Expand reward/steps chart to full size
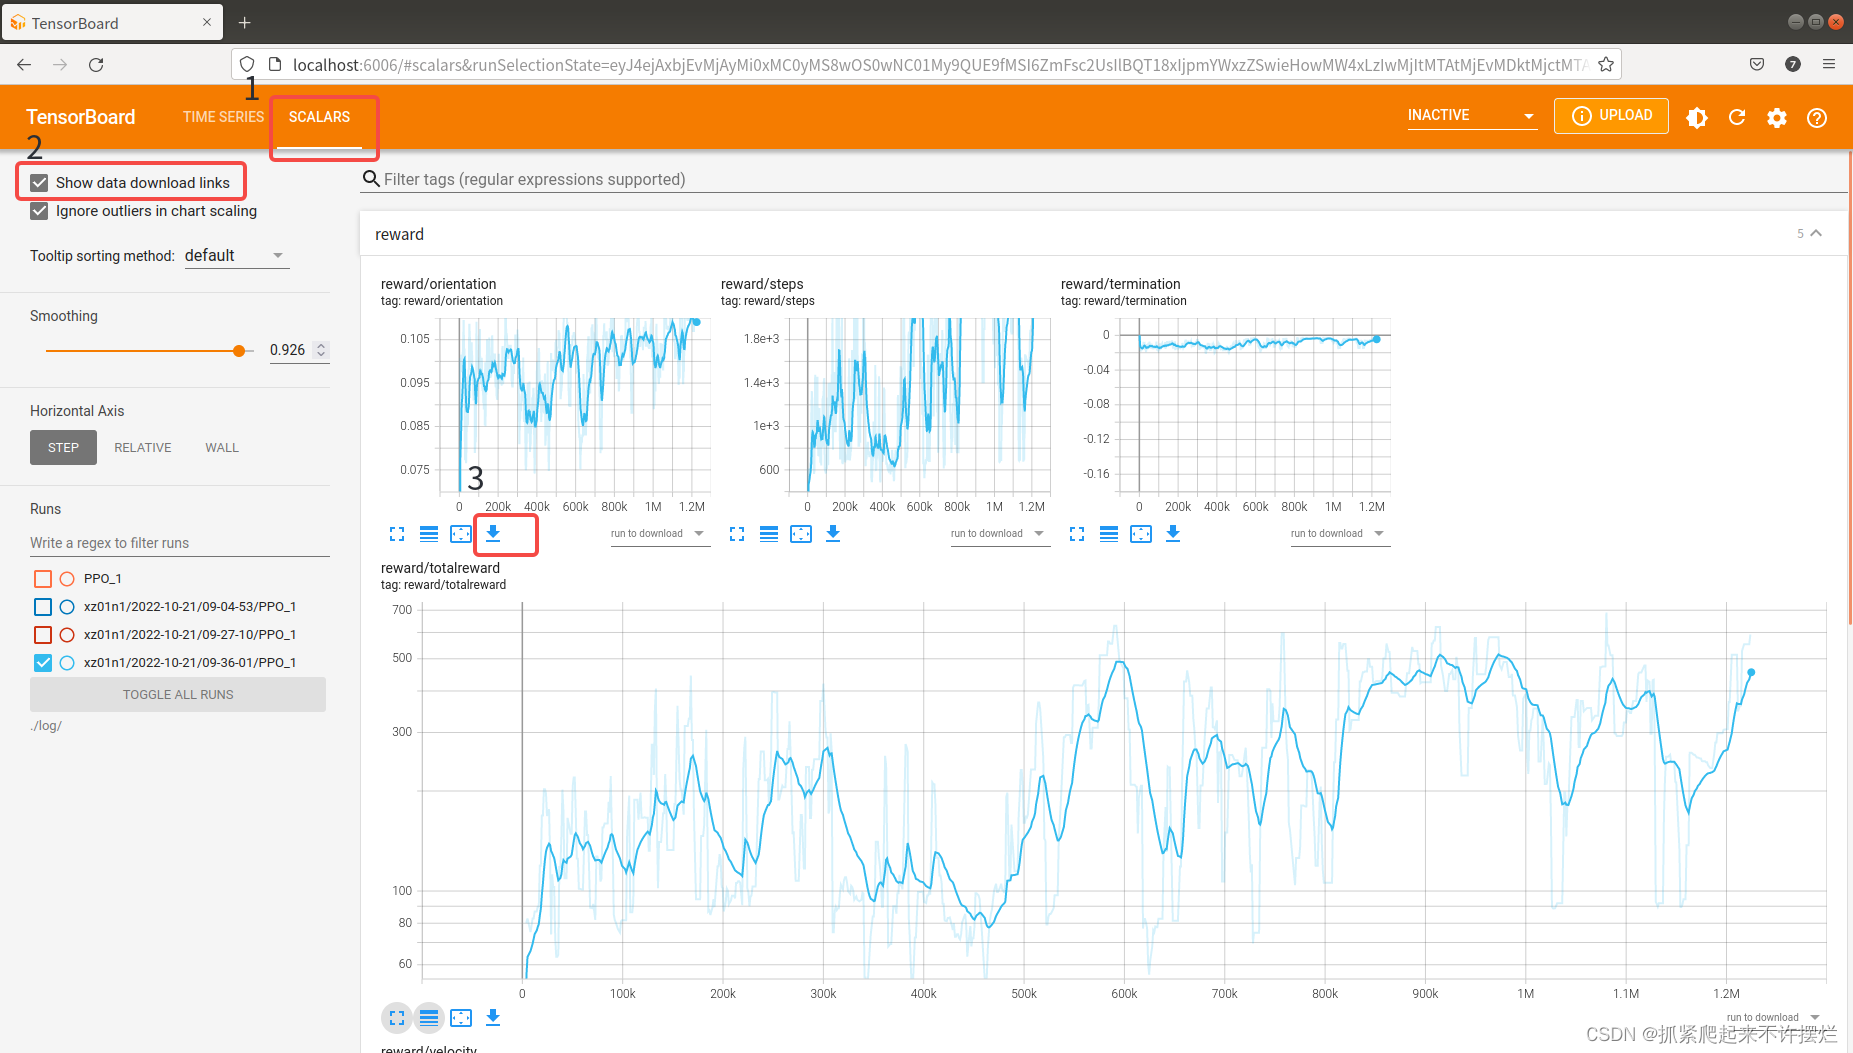The width and height of the screenshot is (1853, 1053). [x=737, y=534]
